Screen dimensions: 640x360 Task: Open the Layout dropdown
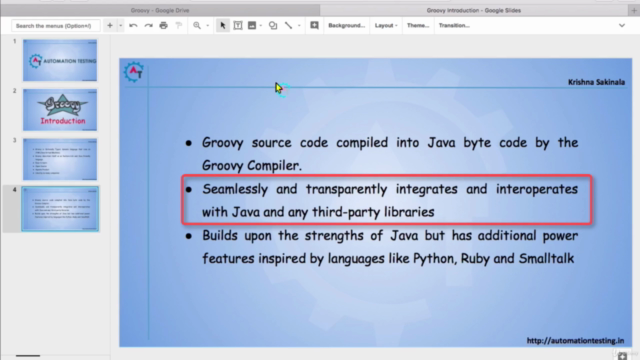[386, 25]
